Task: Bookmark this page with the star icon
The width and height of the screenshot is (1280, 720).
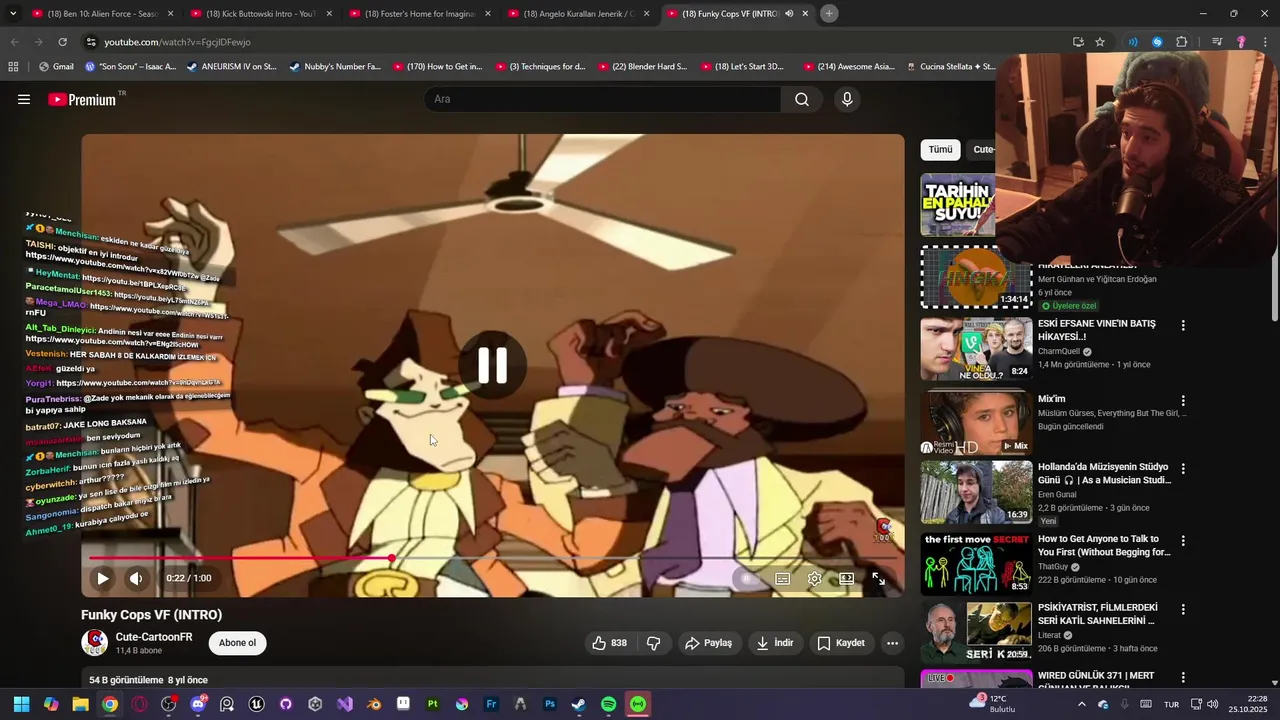Action: click(1100, 42)
